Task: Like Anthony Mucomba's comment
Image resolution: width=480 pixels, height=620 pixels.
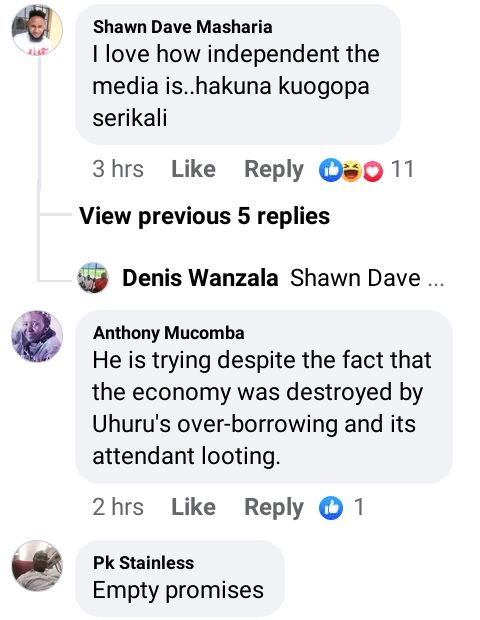Action: 193,507
